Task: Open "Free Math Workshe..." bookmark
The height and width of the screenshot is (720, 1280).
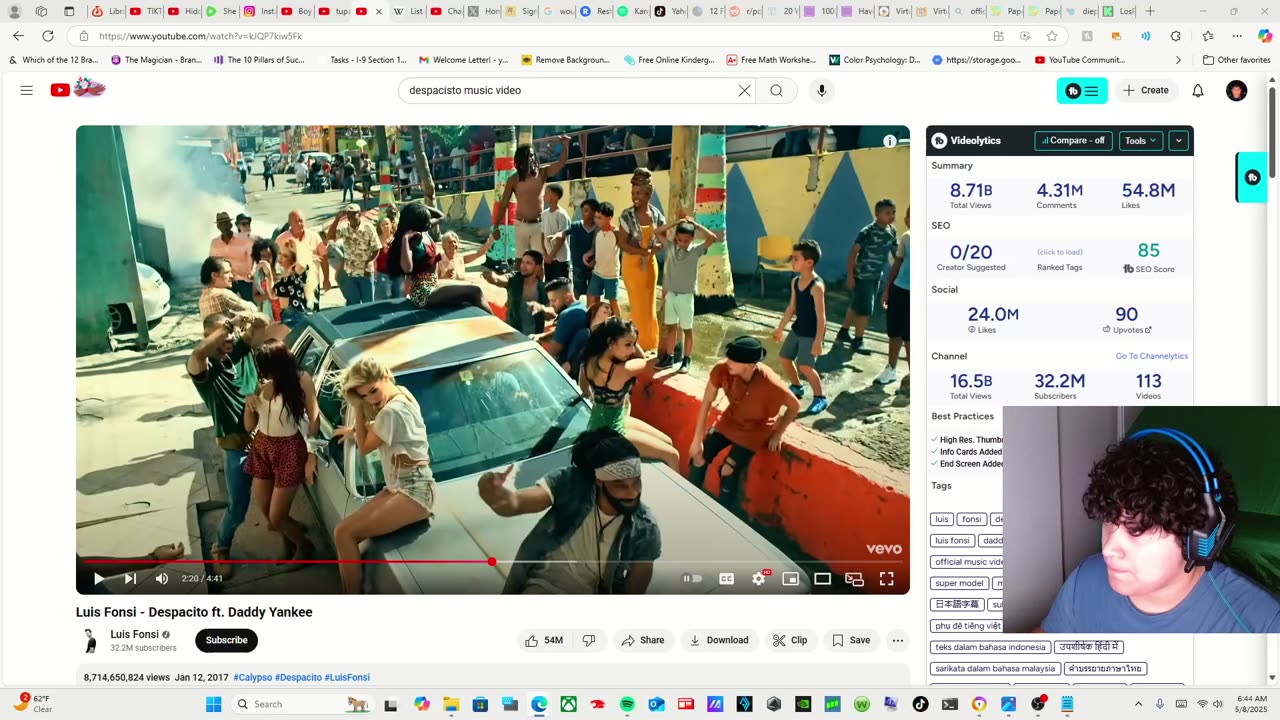Action: 771,60
